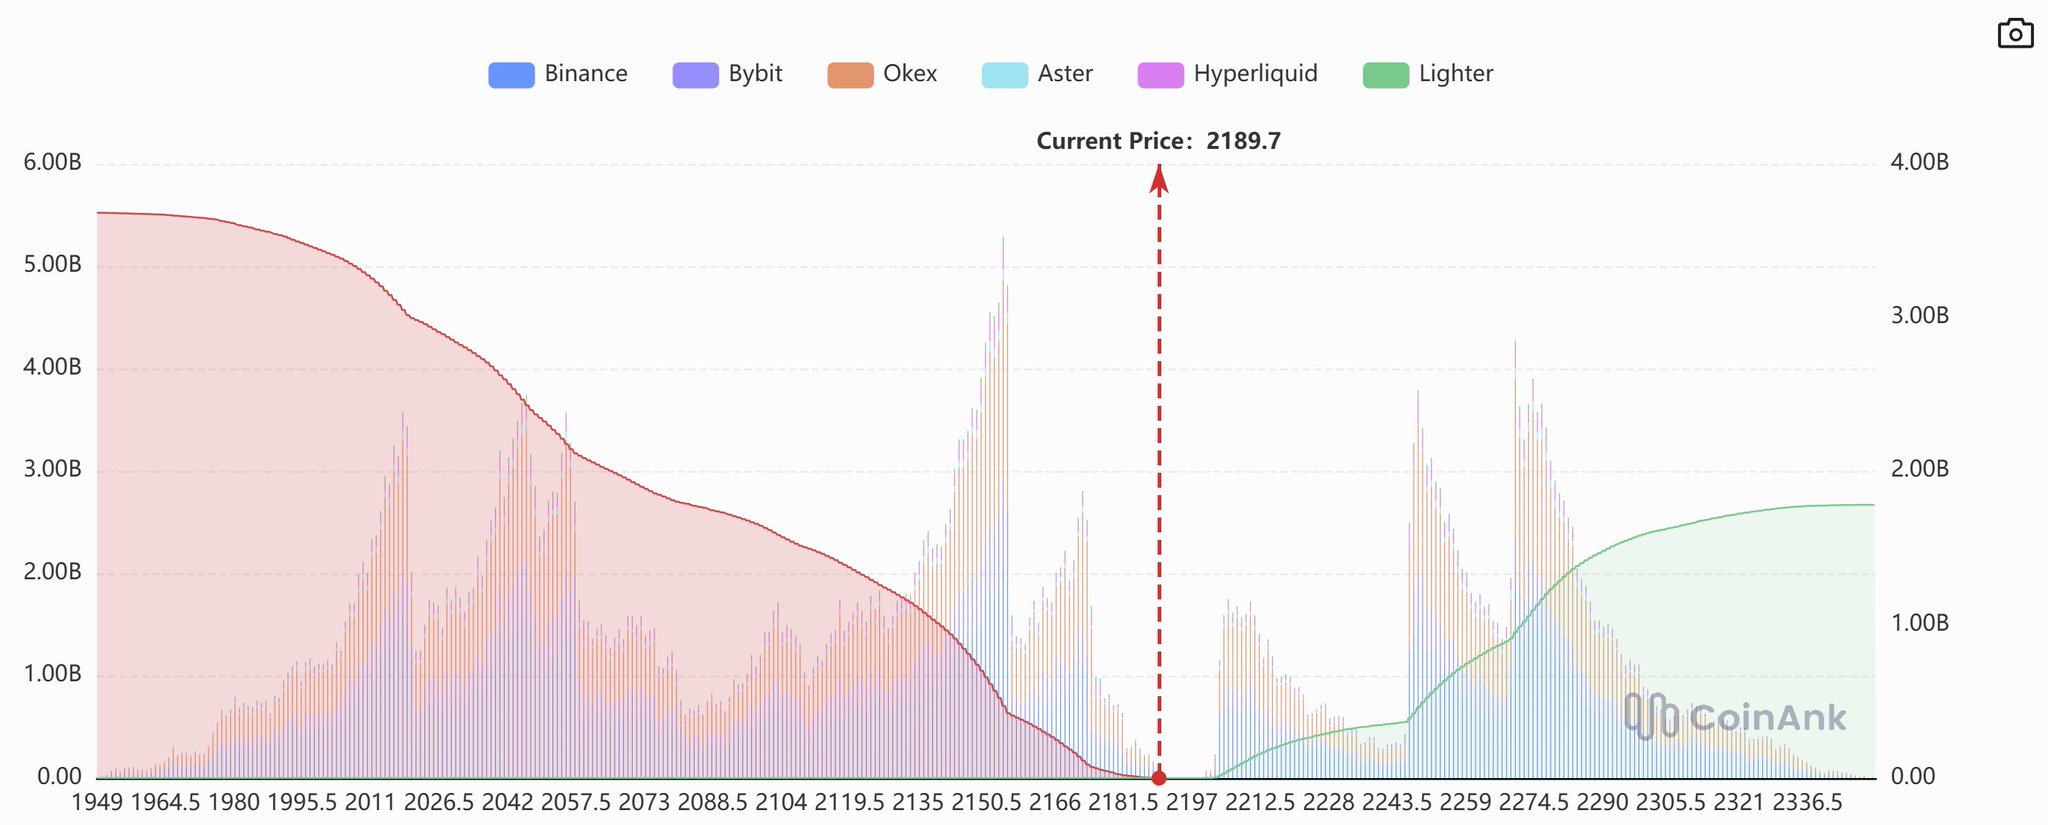This screenshot has height=825, width=2048.
Task: Toggle the Okex series legend label
Action: (x=910, y=74)
